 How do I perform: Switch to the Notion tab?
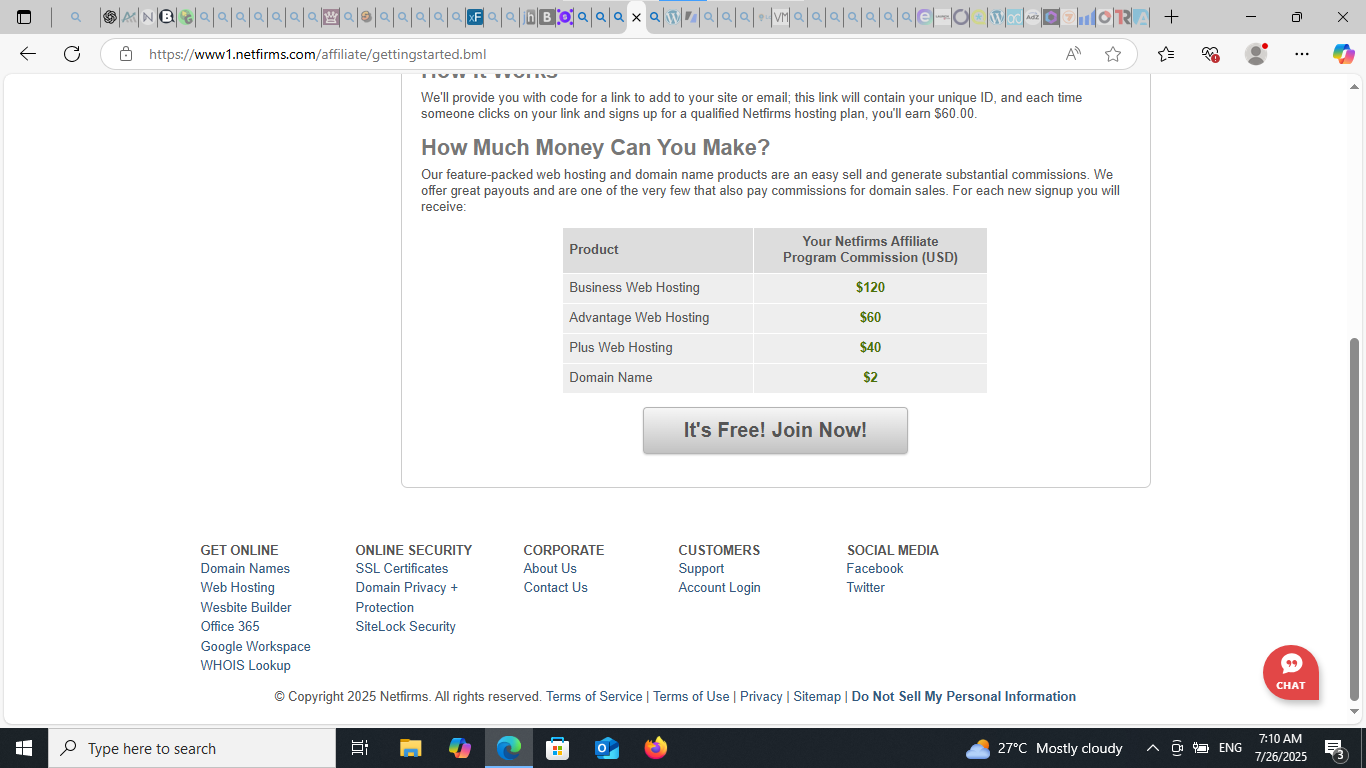[148, 17]
